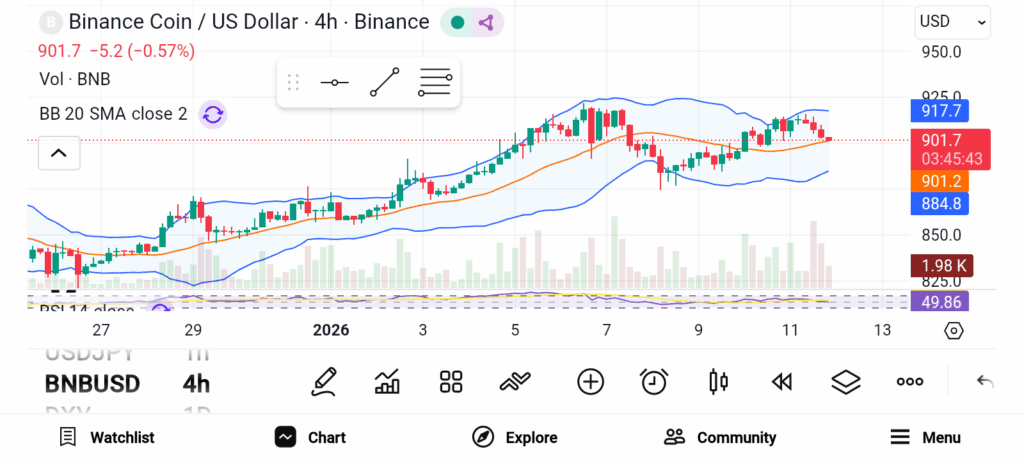Select the Fib retracement drawing tool
Image resolution: width=1024 pixels, height=461 pixels.
(x=435, y=83)
